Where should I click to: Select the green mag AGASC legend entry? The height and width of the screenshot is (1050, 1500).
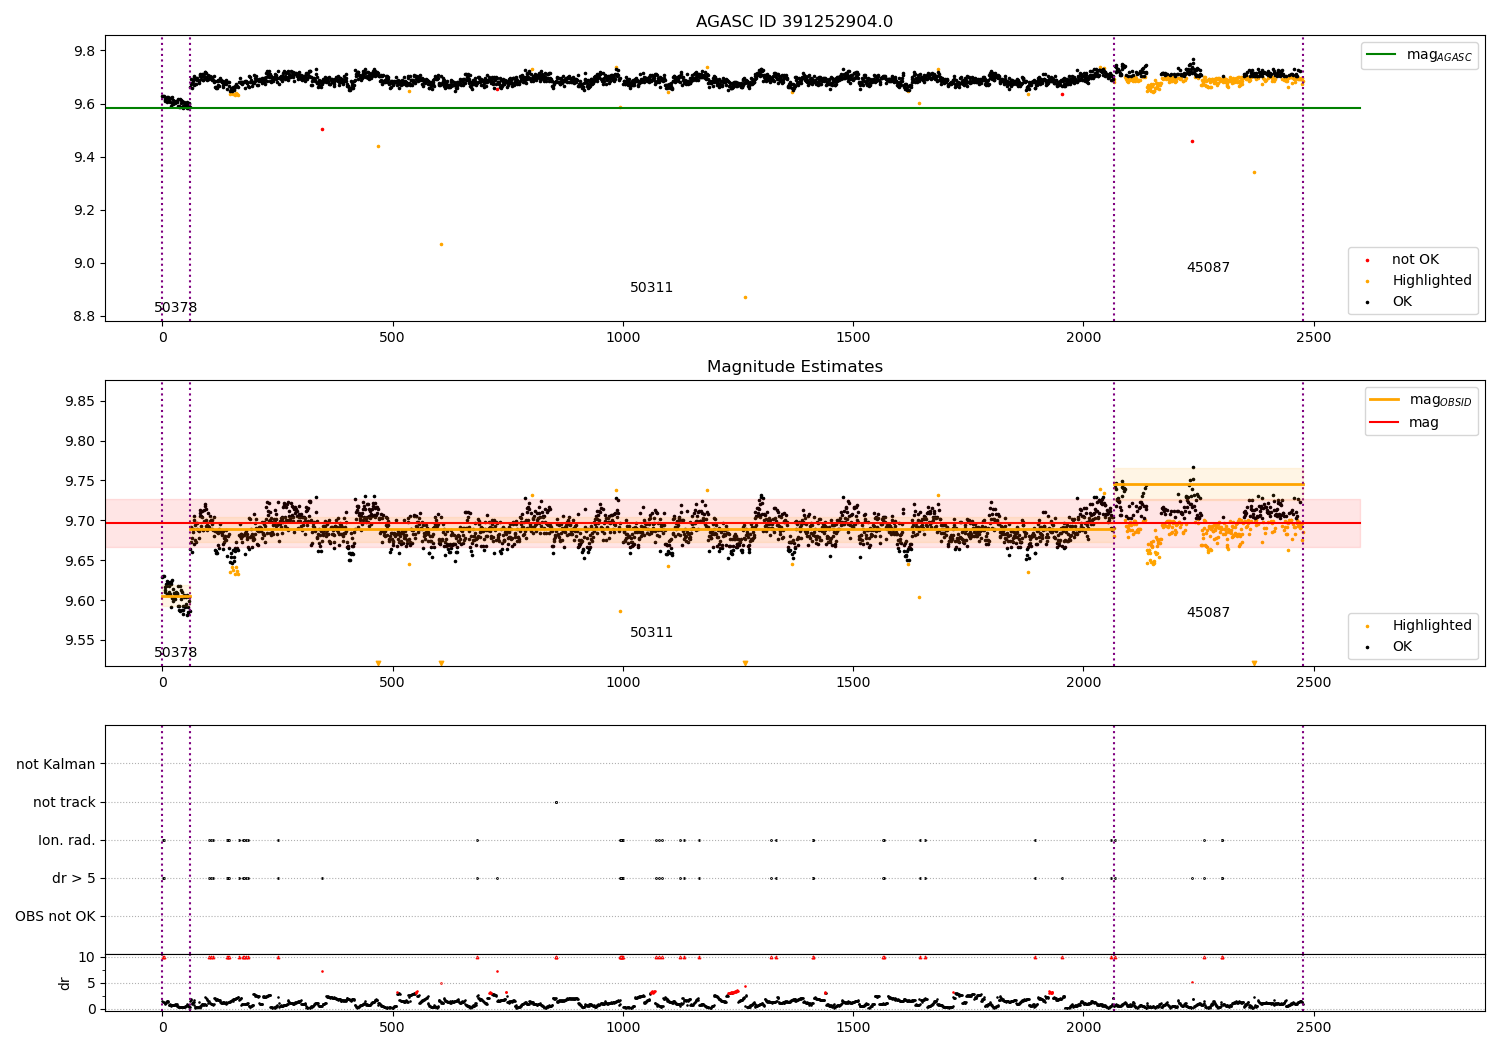[1419, 55]
